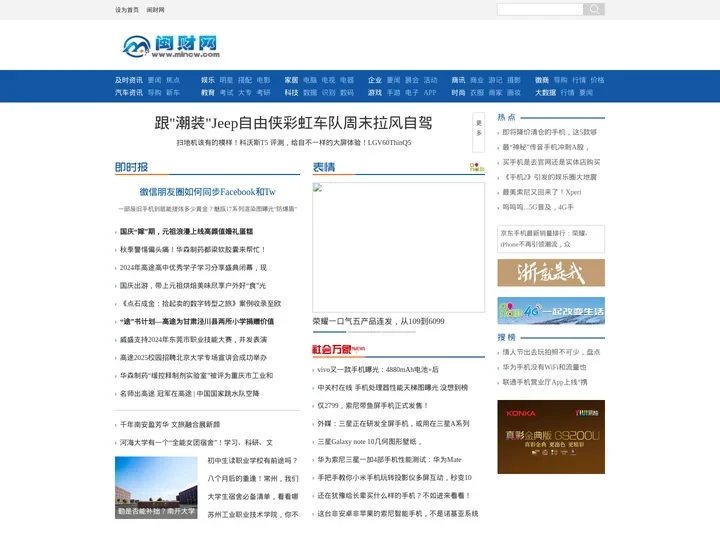The width and height of the screenshot is (720, 540).
Task: Open 威盛支持2024年东莞市职业技能大赛 item
Action: point(193,339)
